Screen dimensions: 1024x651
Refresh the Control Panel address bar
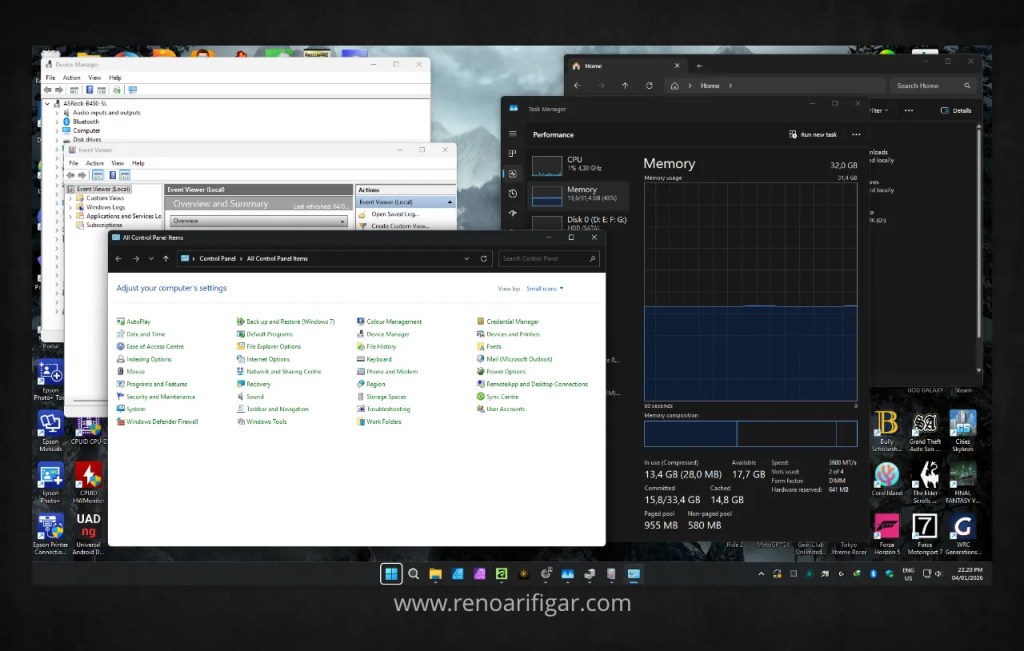(484, 259)
